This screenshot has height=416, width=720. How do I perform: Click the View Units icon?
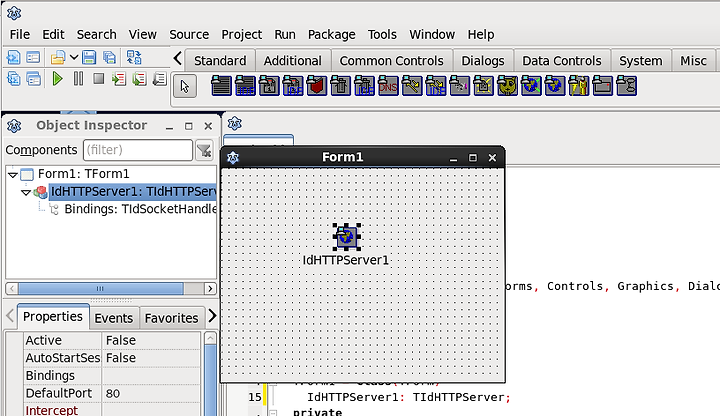coord(14,79)
